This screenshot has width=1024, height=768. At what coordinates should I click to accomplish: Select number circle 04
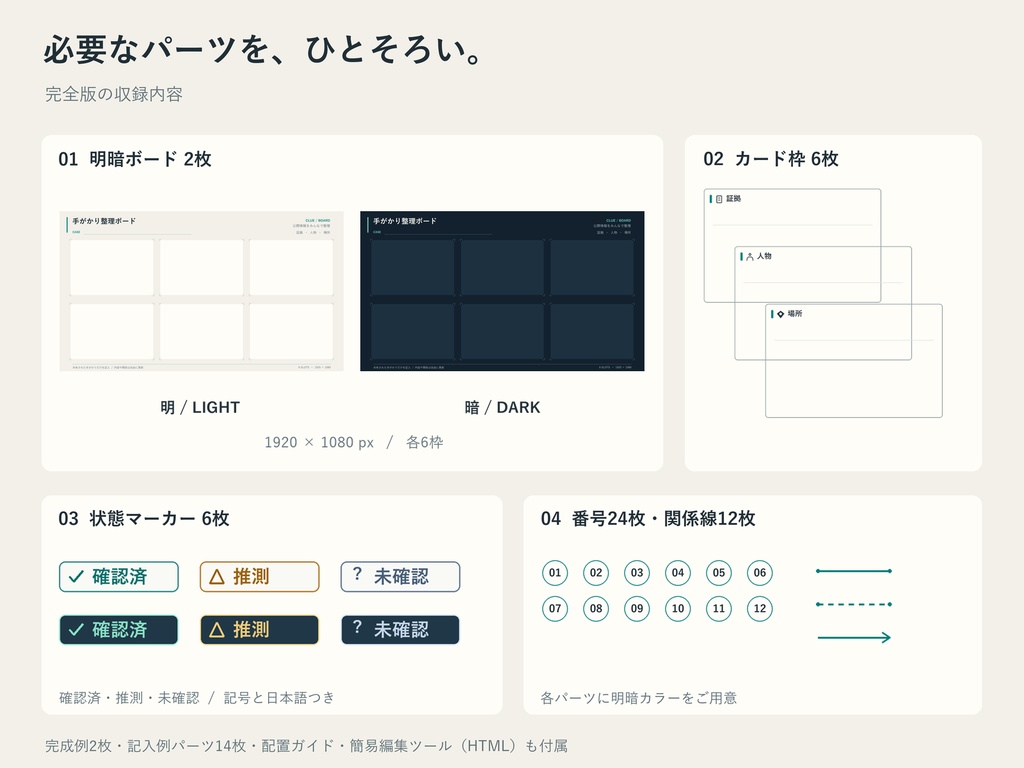pyautogui.click(x=678, y=573)
